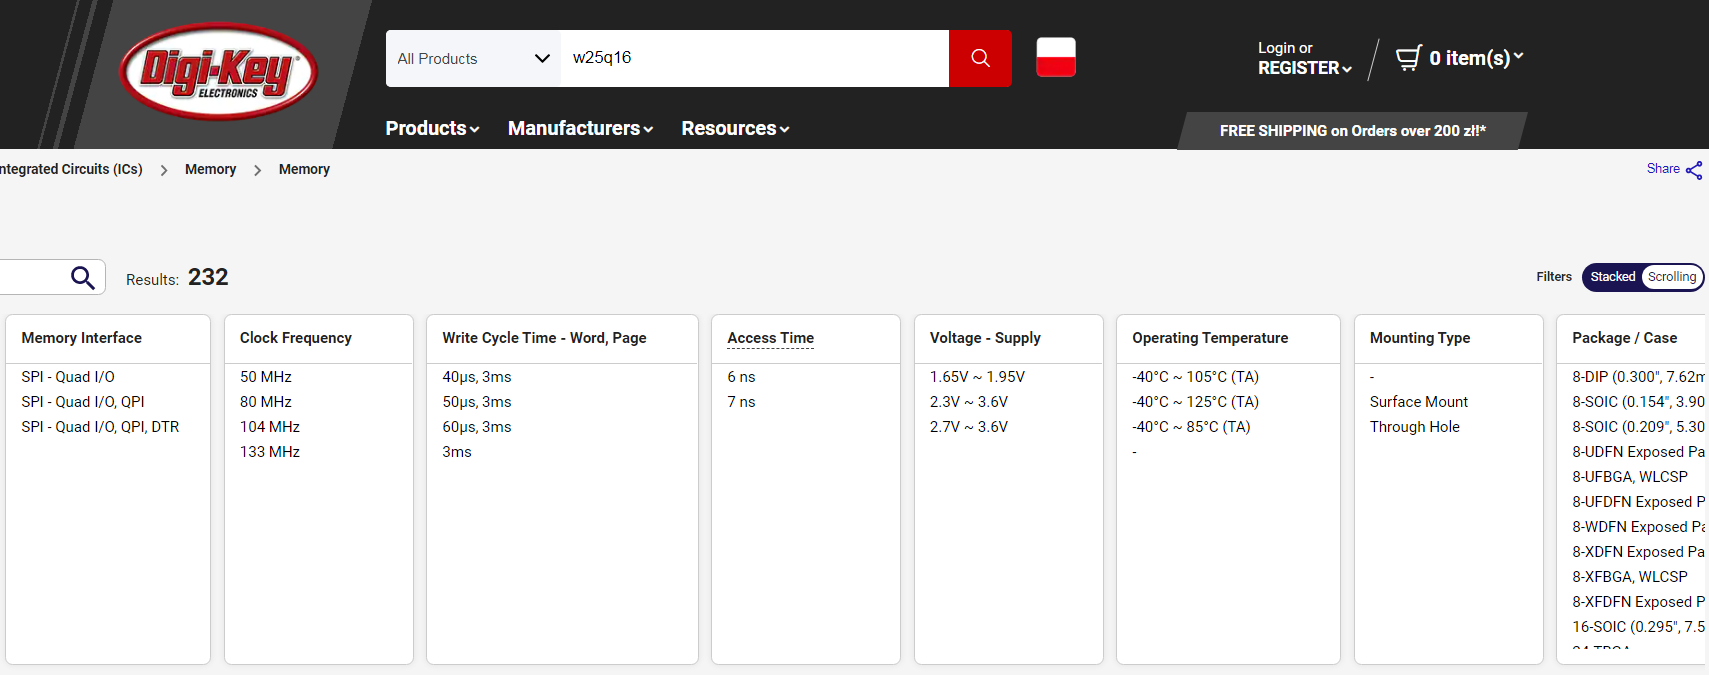Switch filters to Stacked view

(x=1612, y=277)
